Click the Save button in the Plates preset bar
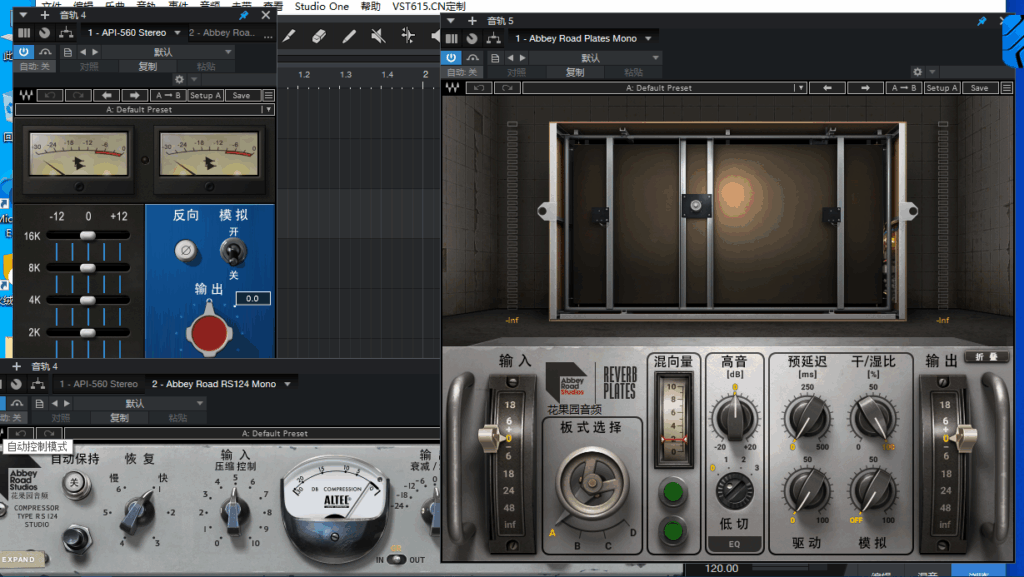This screenshot has width=1024, height=577. pyautogui.click(x=978, y=87)
